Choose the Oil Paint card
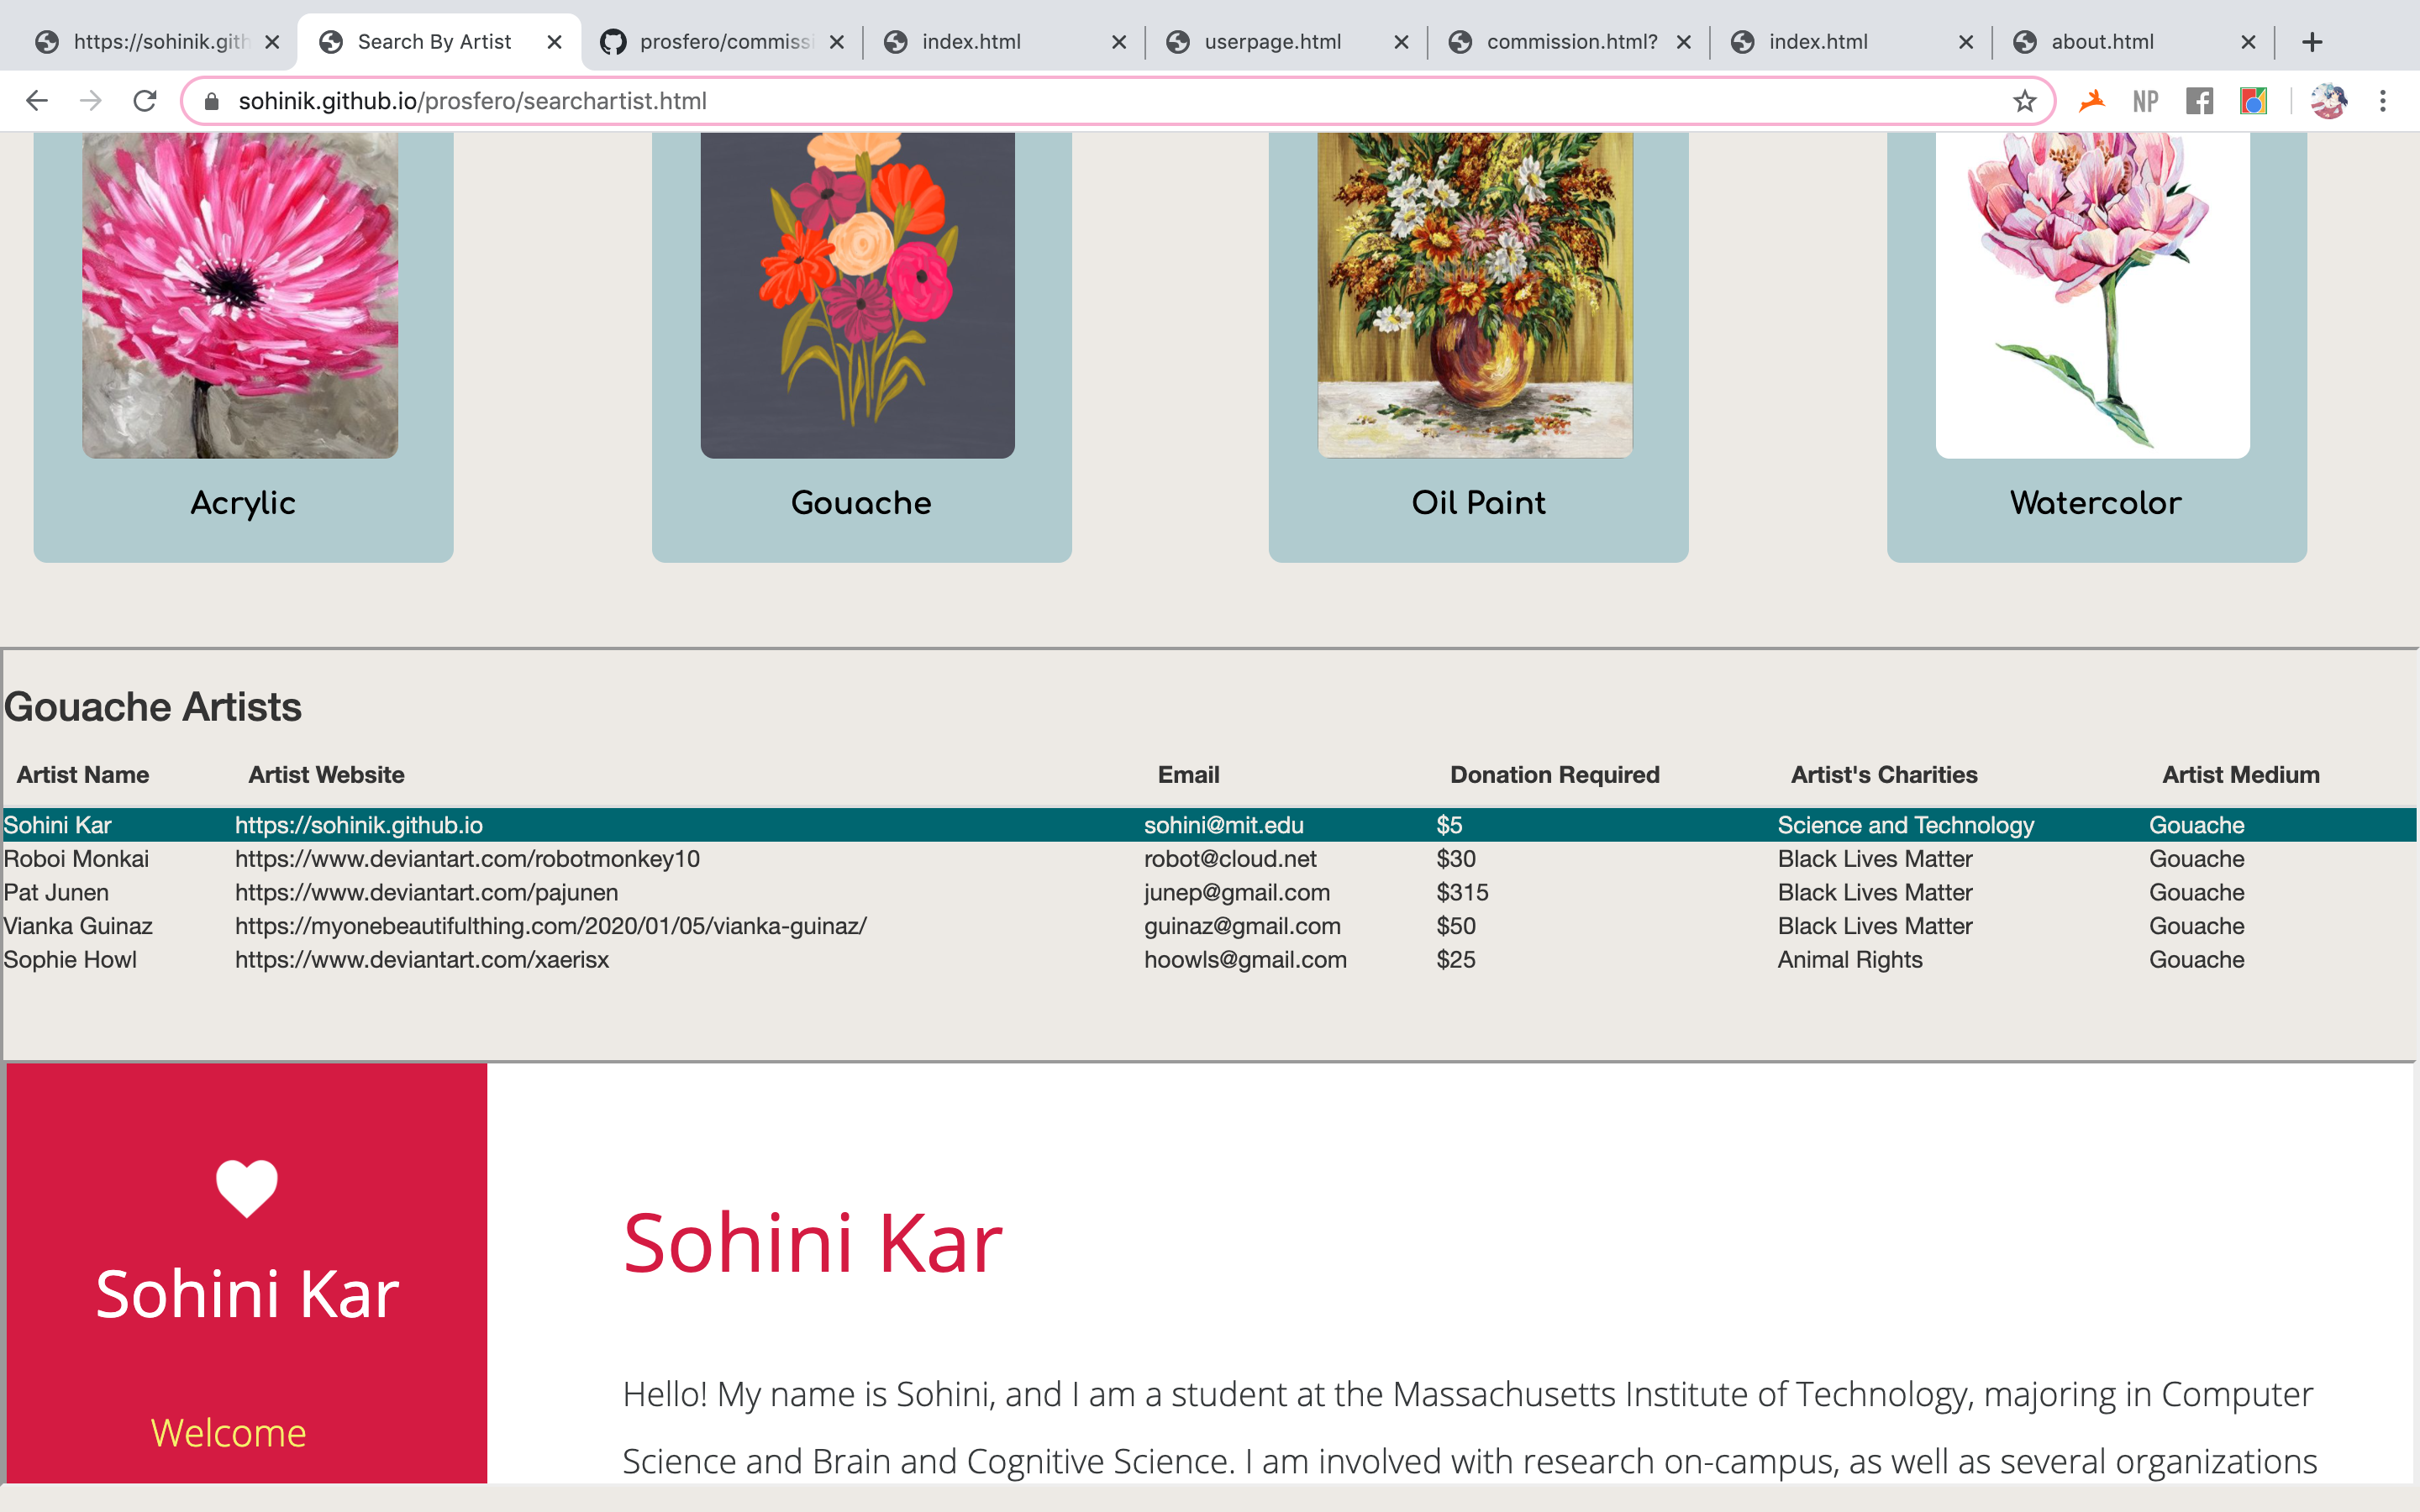 (1478, 345)
